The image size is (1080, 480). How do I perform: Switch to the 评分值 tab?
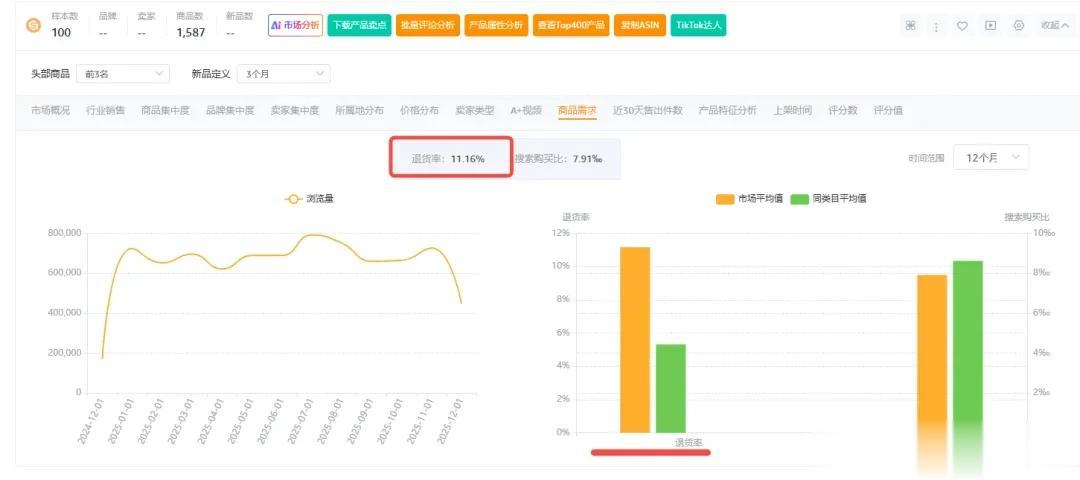888,110
